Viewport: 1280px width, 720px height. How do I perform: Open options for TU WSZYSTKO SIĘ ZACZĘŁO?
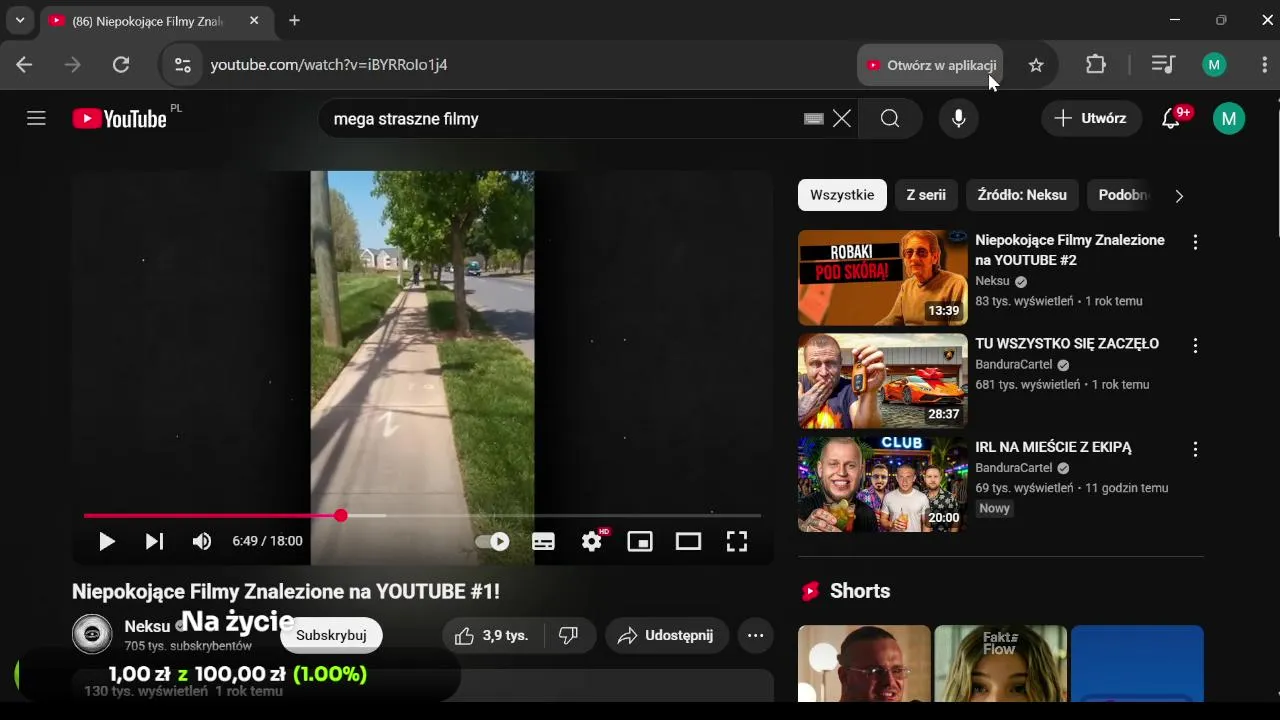coord(1195,345)
